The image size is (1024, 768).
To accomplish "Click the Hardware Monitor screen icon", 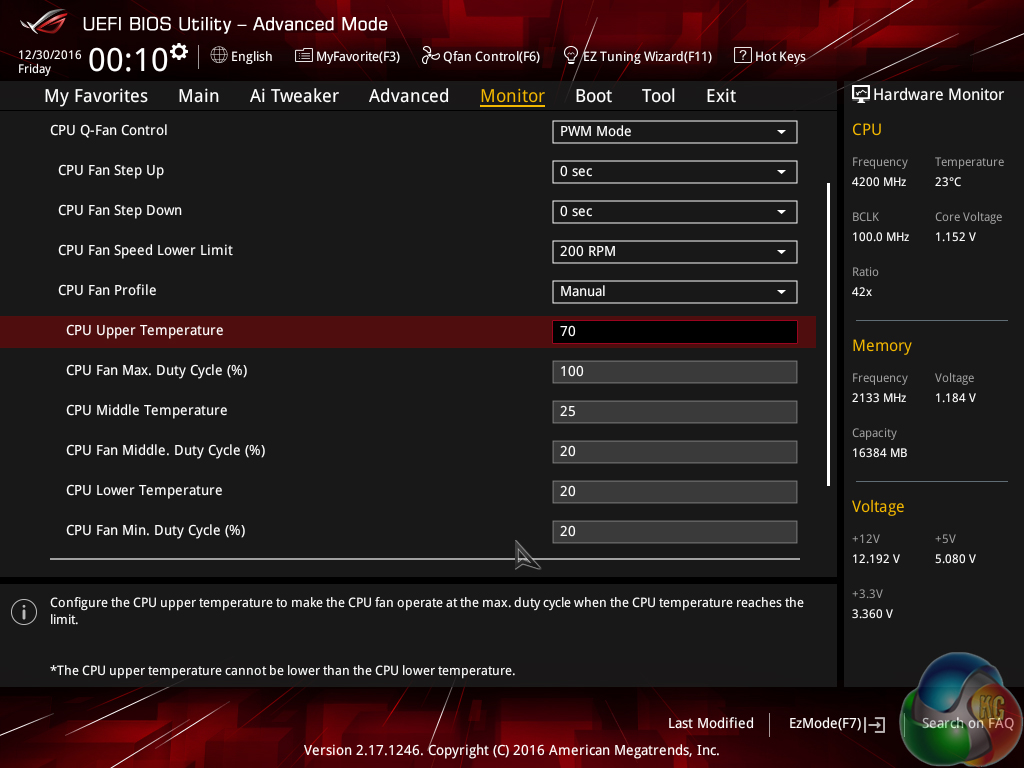I will [x=861, y=94].
